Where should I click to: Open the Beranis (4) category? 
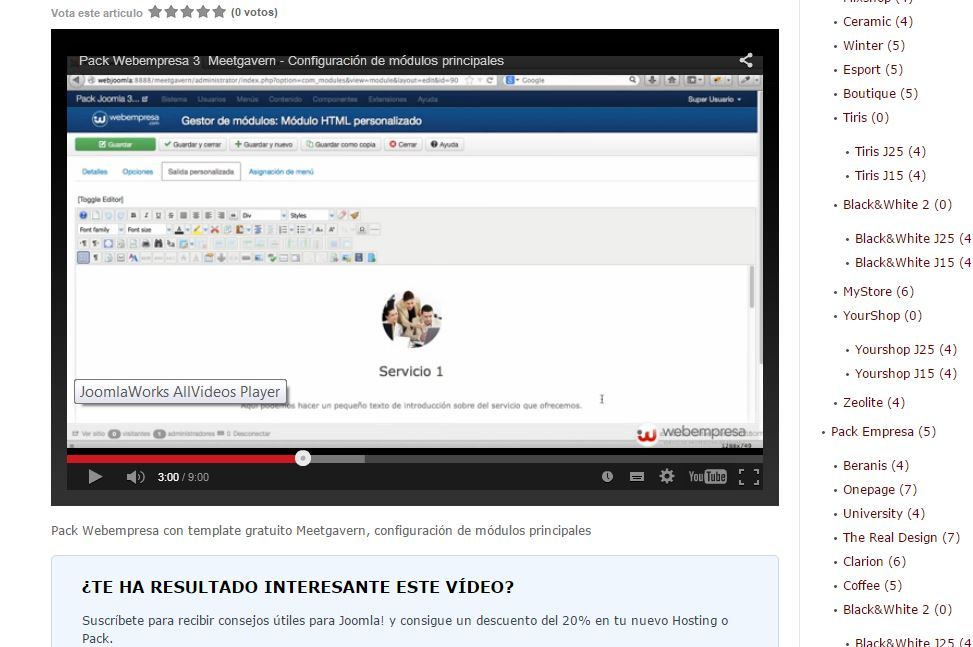coord(876,466)
